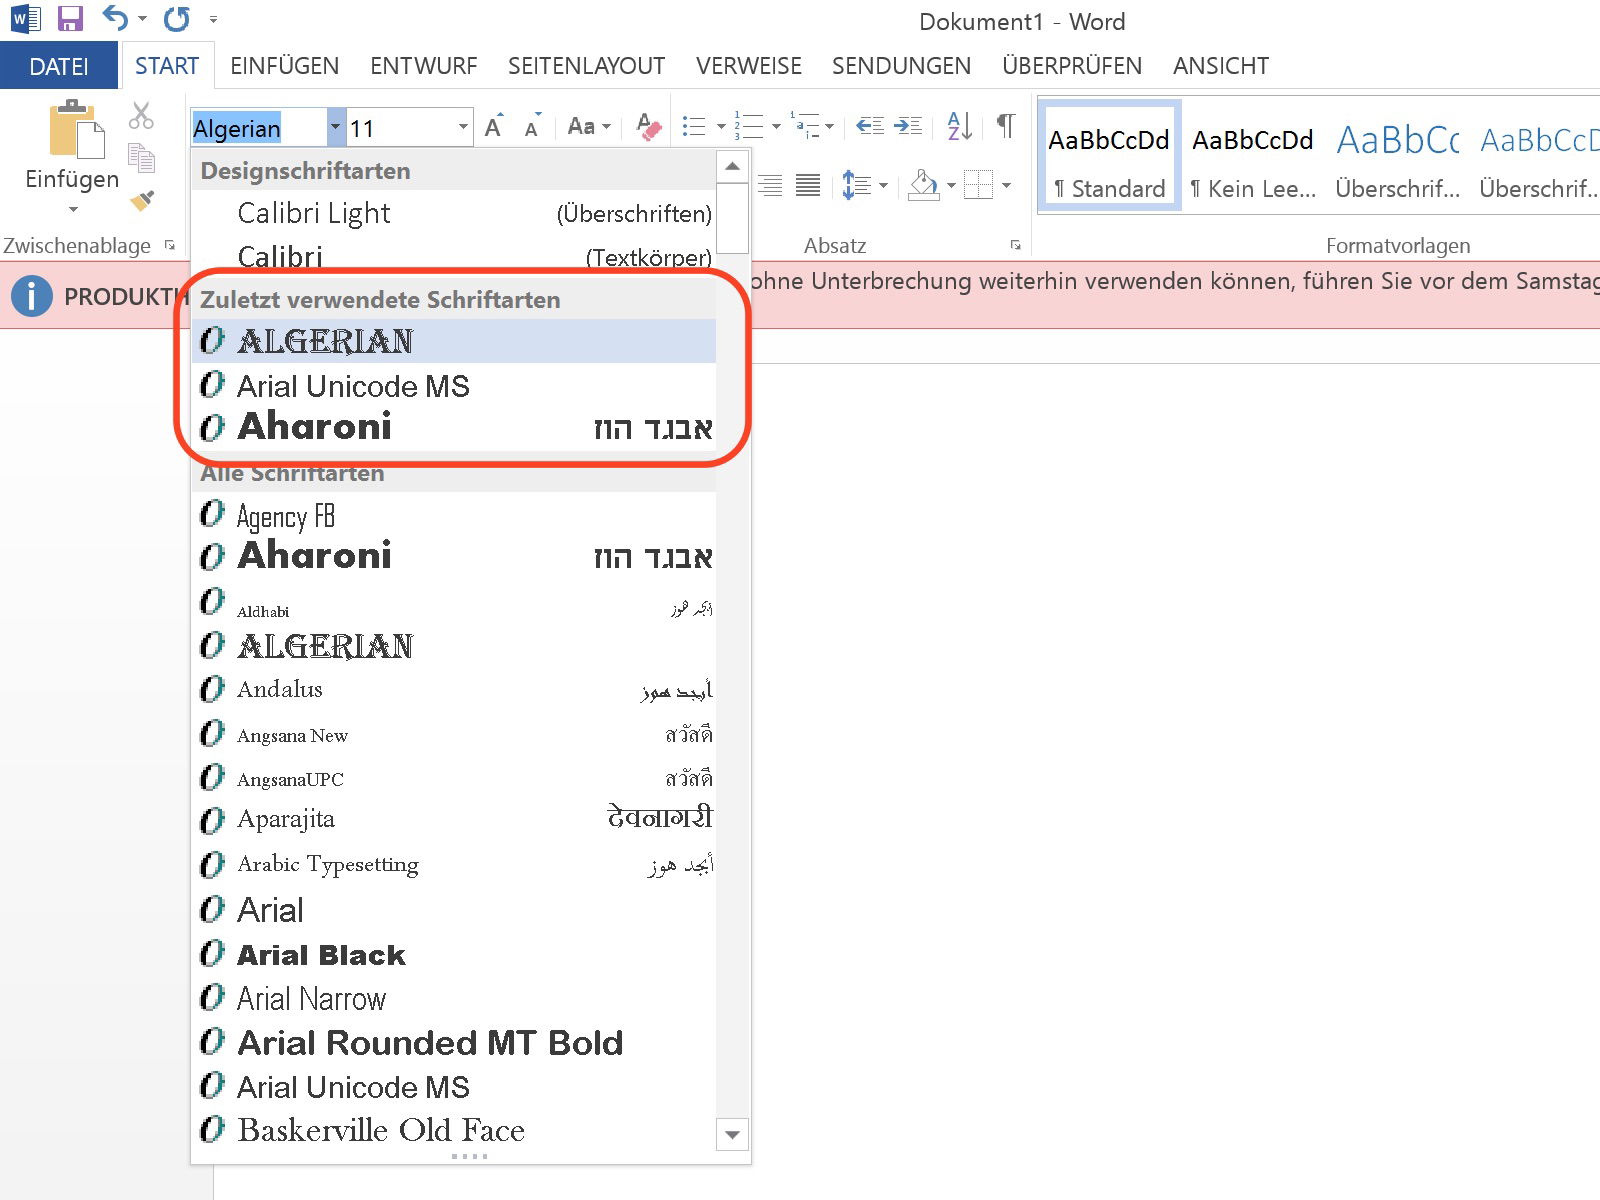Click the multilevel list icon
This screenshot has width=1600, height=1200.
point(805,127)
